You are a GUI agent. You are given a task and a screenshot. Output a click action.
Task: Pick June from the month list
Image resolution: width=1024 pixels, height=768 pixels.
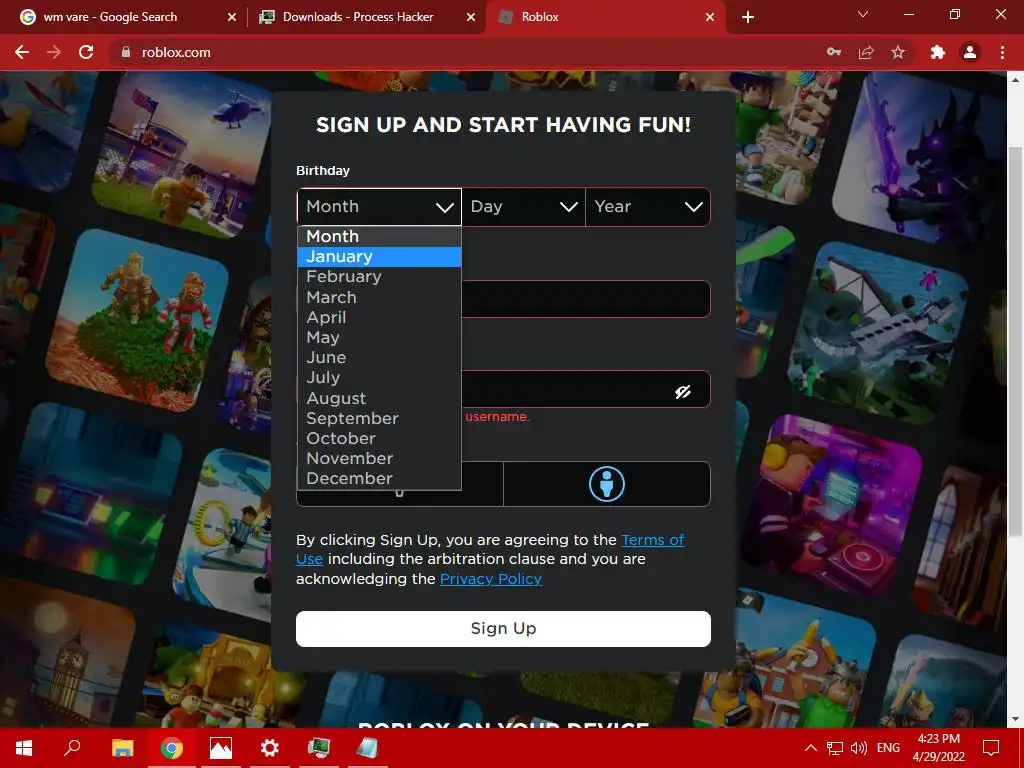(x=379, y=358)
